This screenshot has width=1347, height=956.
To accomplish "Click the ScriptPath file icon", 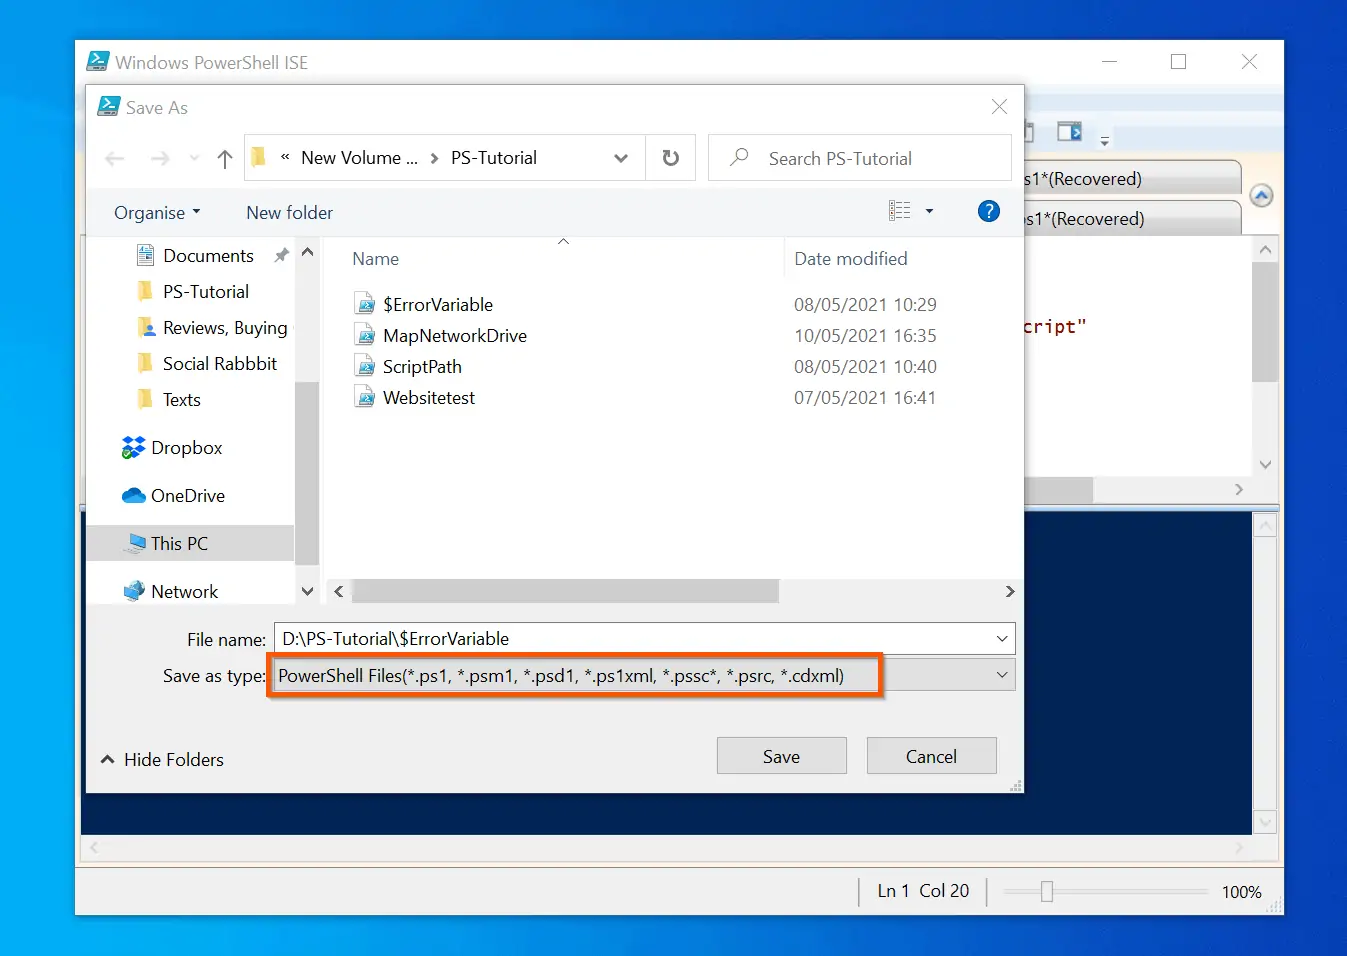I will tap(365, 366).
